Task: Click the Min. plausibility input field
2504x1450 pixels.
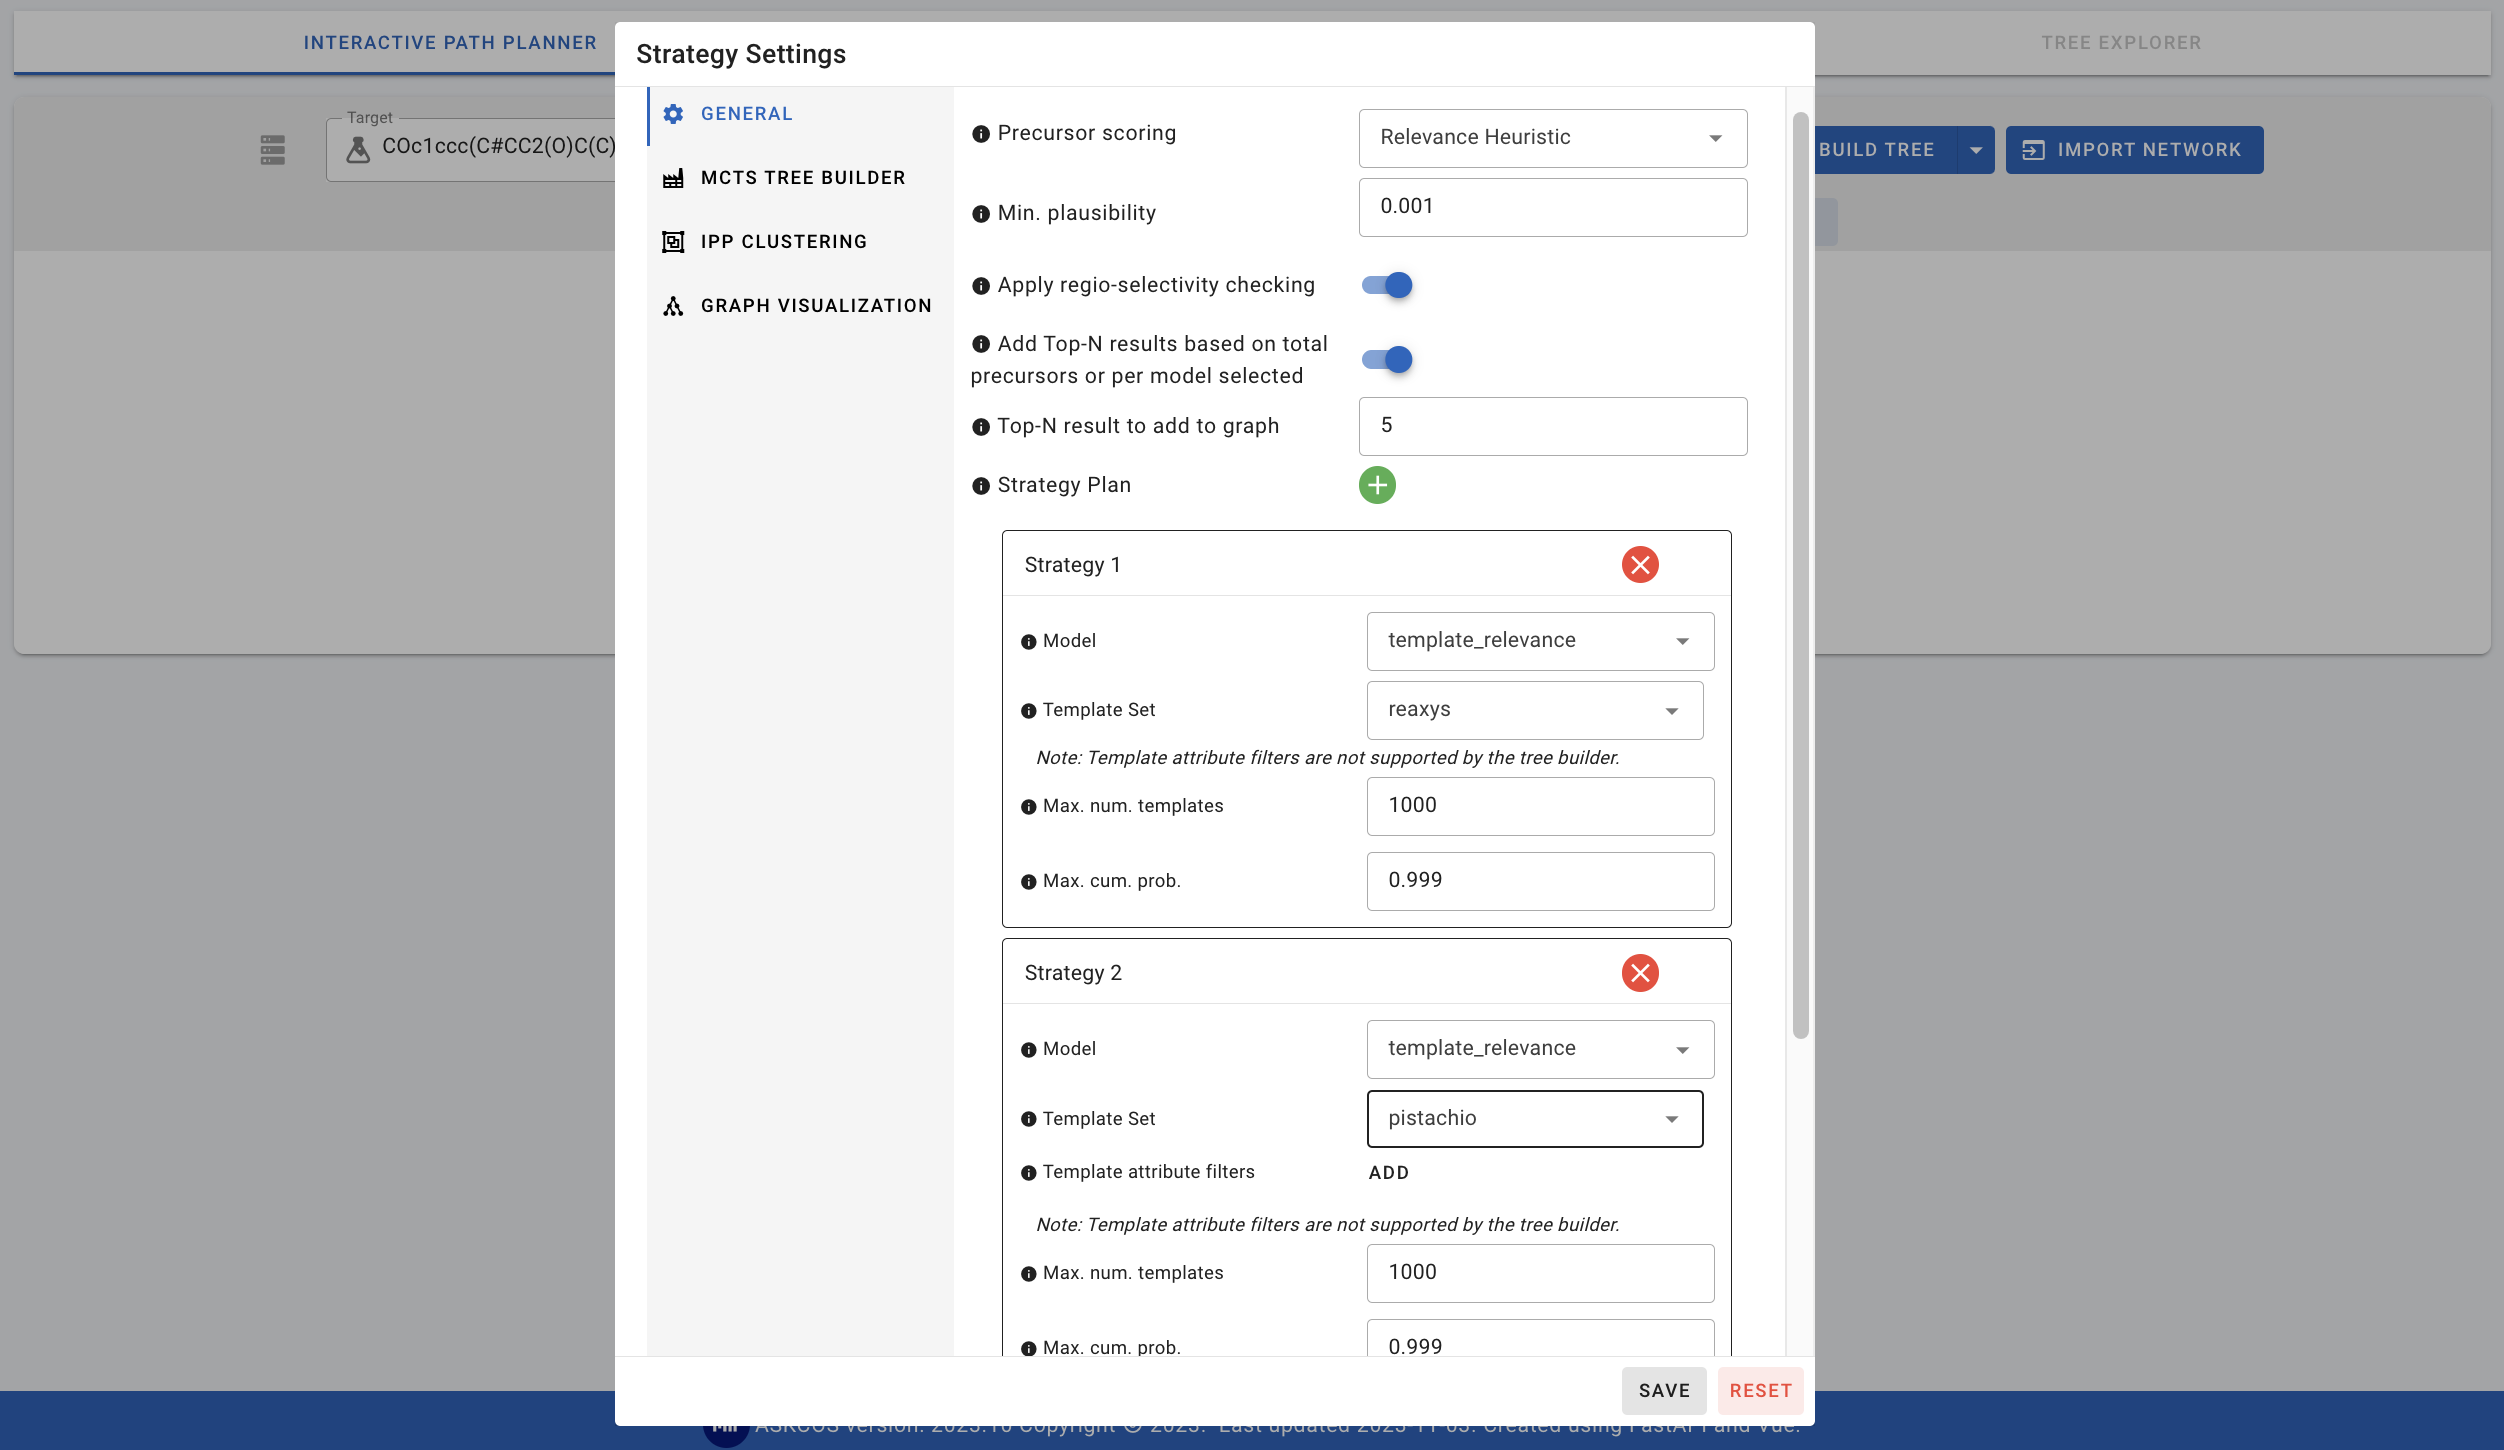Action: (x=1552, y=207)
